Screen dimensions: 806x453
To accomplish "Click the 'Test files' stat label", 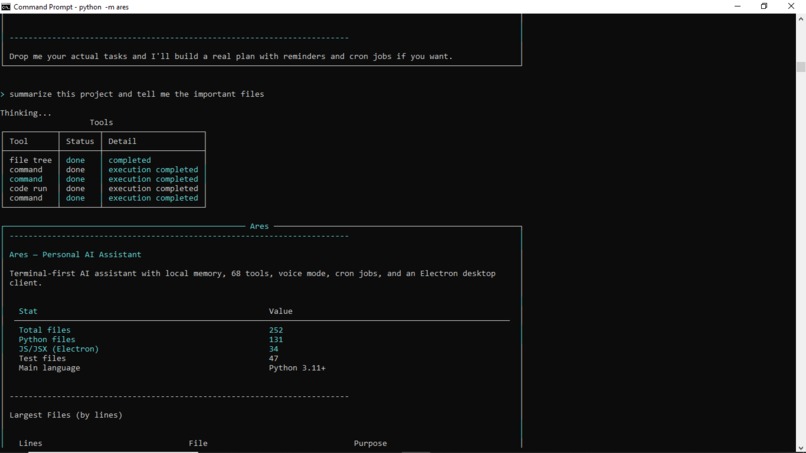I will click(x=42, y=358).
